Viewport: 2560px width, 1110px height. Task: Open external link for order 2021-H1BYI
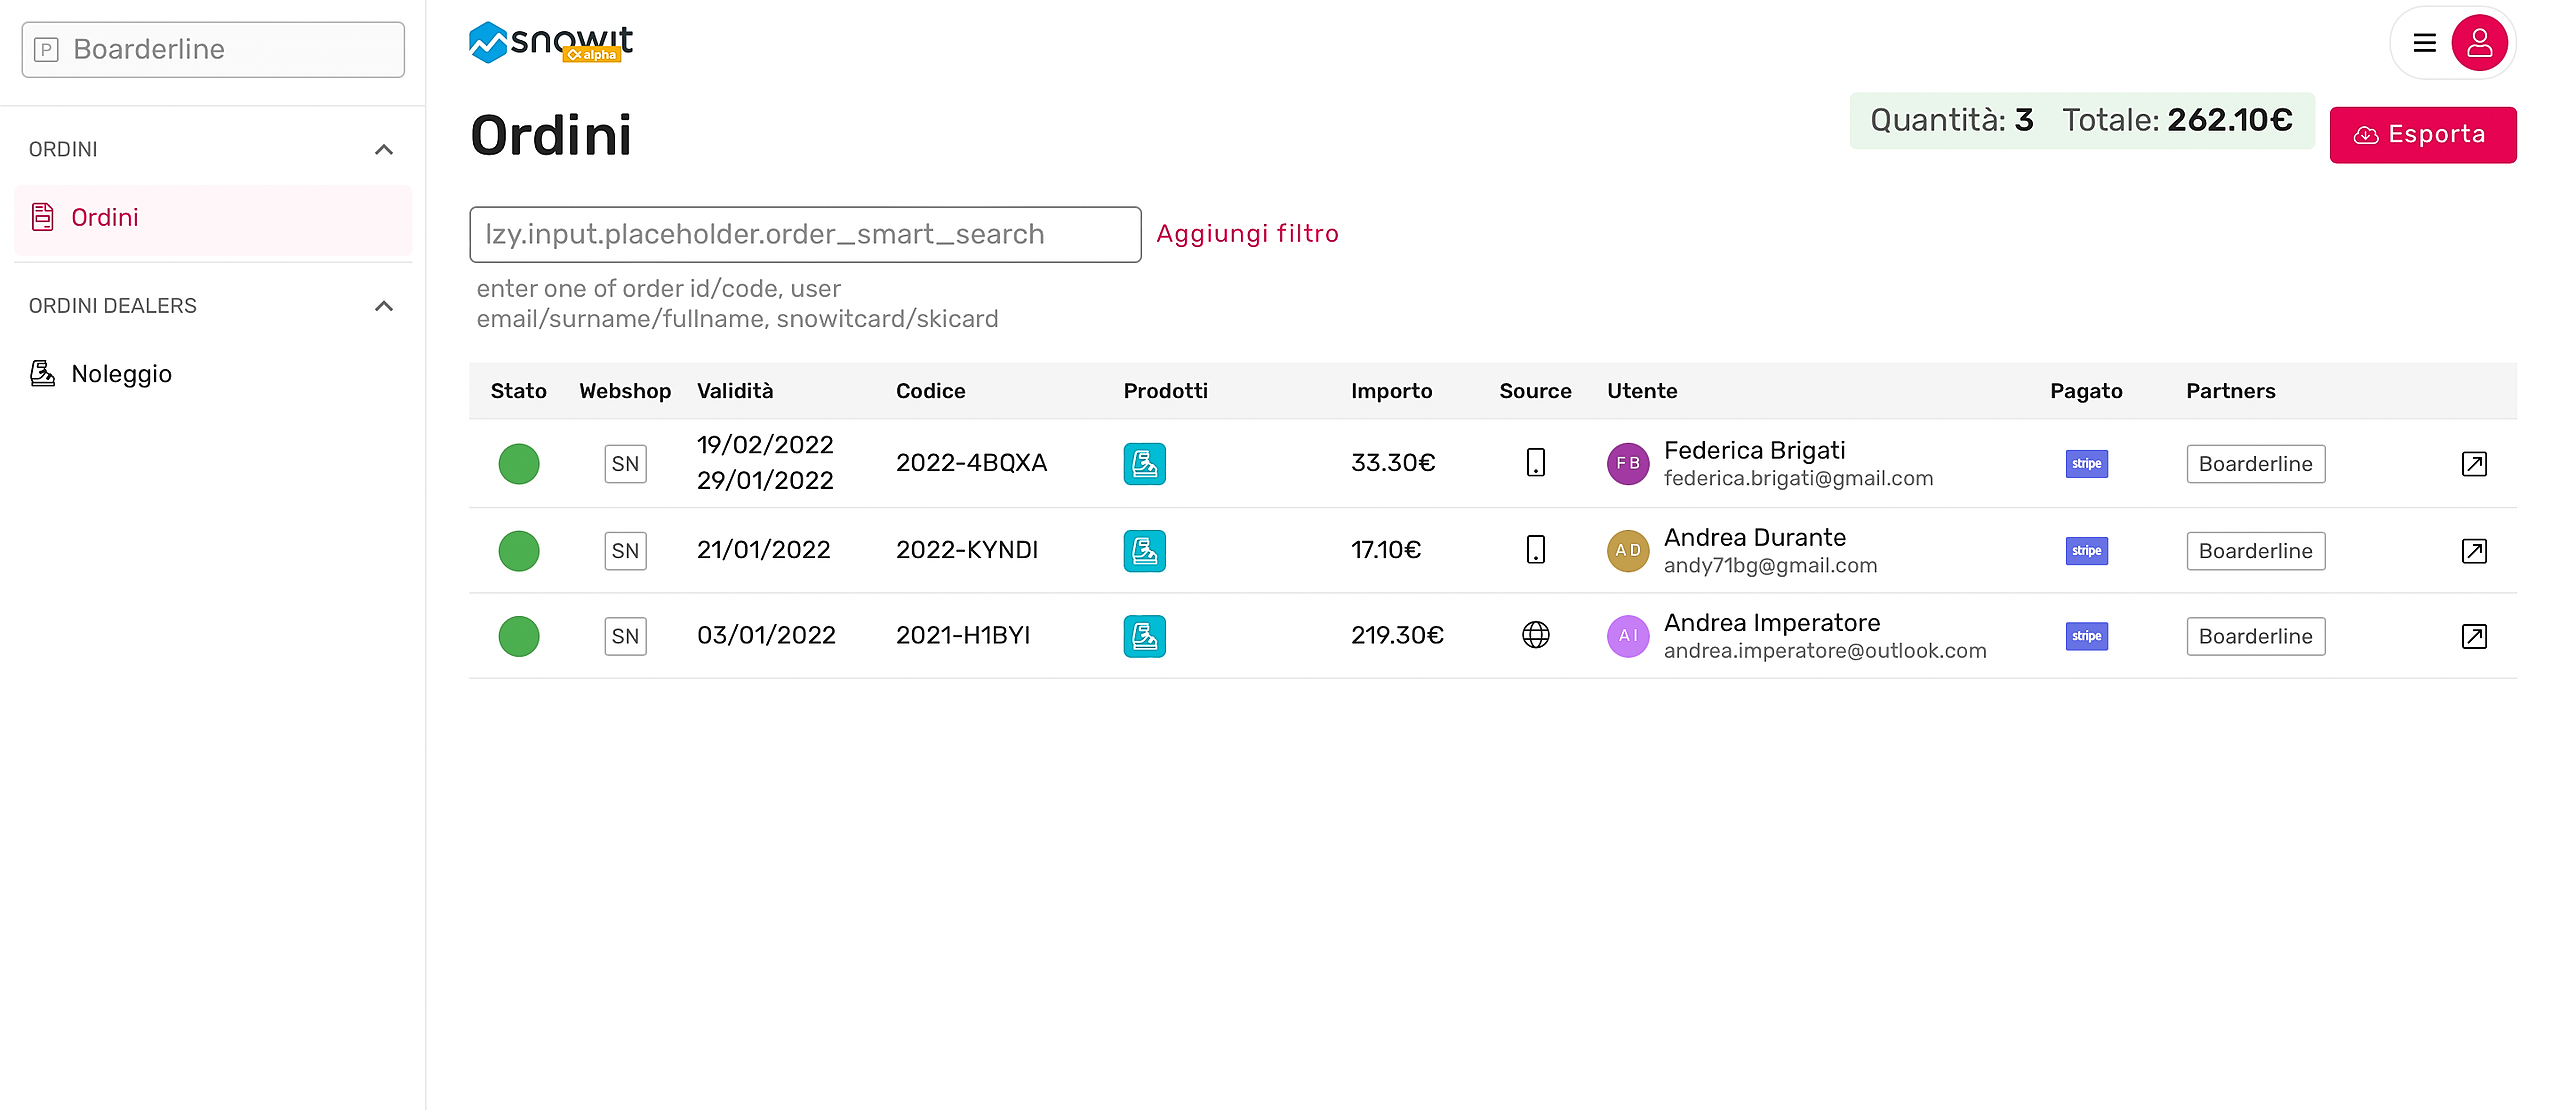point(2473,636)
